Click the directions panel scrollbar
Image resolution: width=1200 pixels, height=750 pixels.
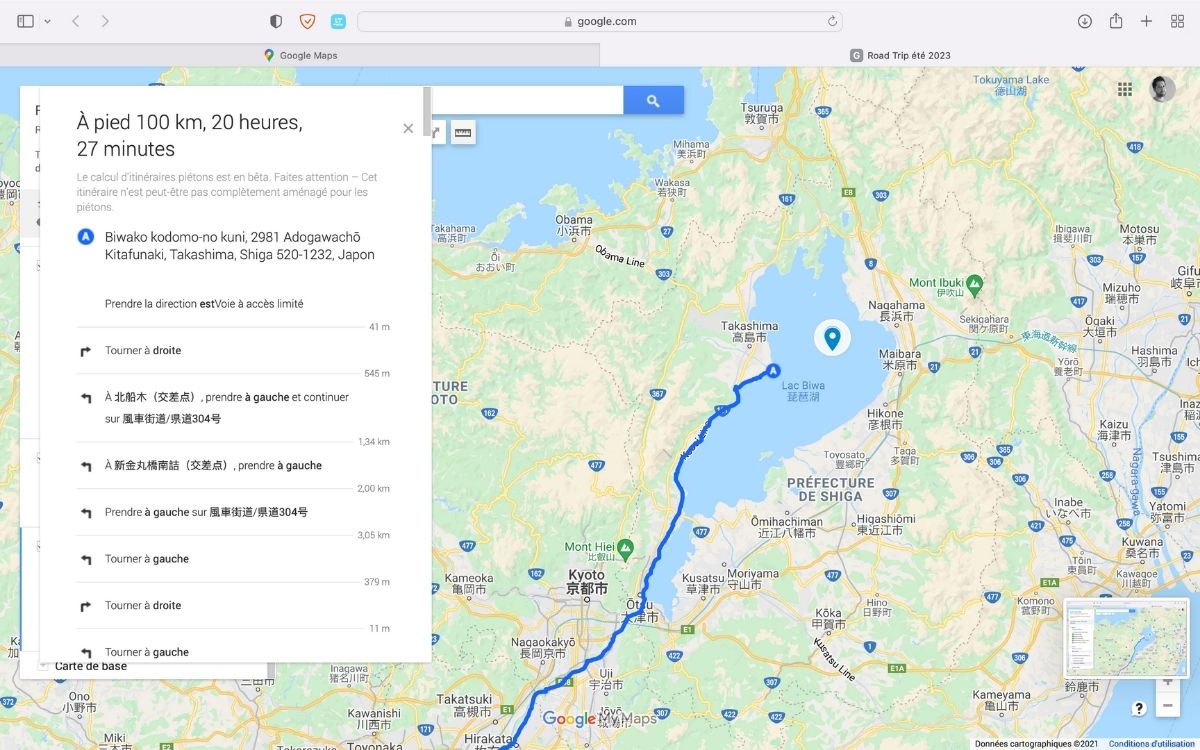[427, 110]
